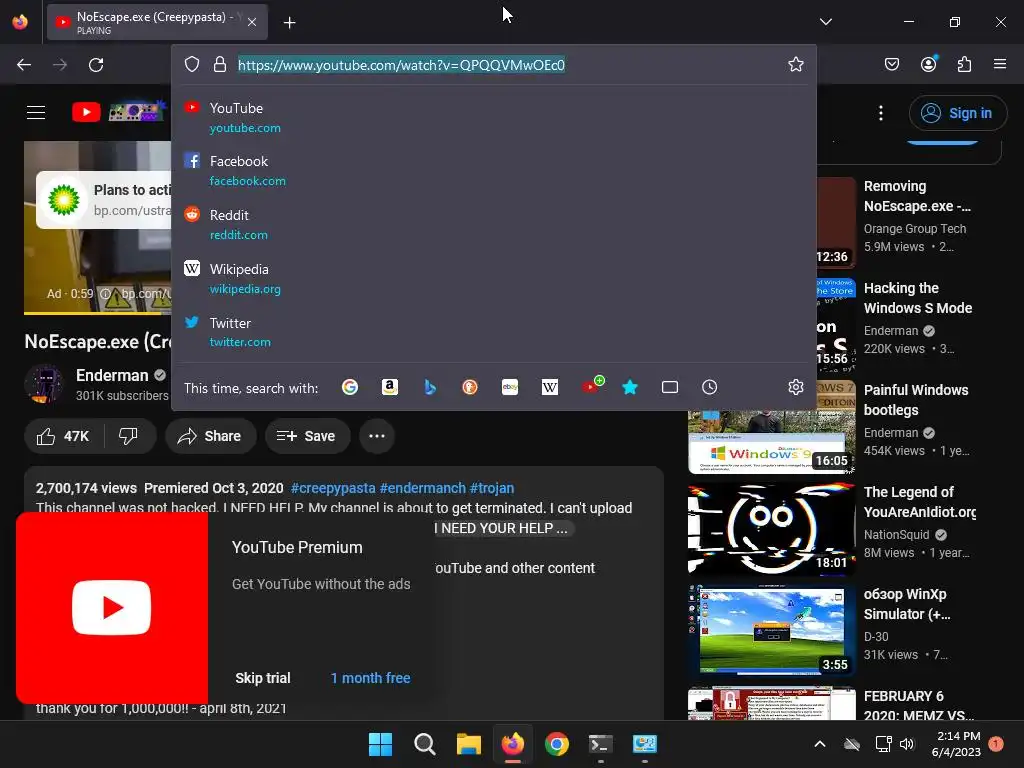Select YouTube suggestion in dropdown
Image resolution: width=1024 pixels, height=768 pixels.
point(494,118)
